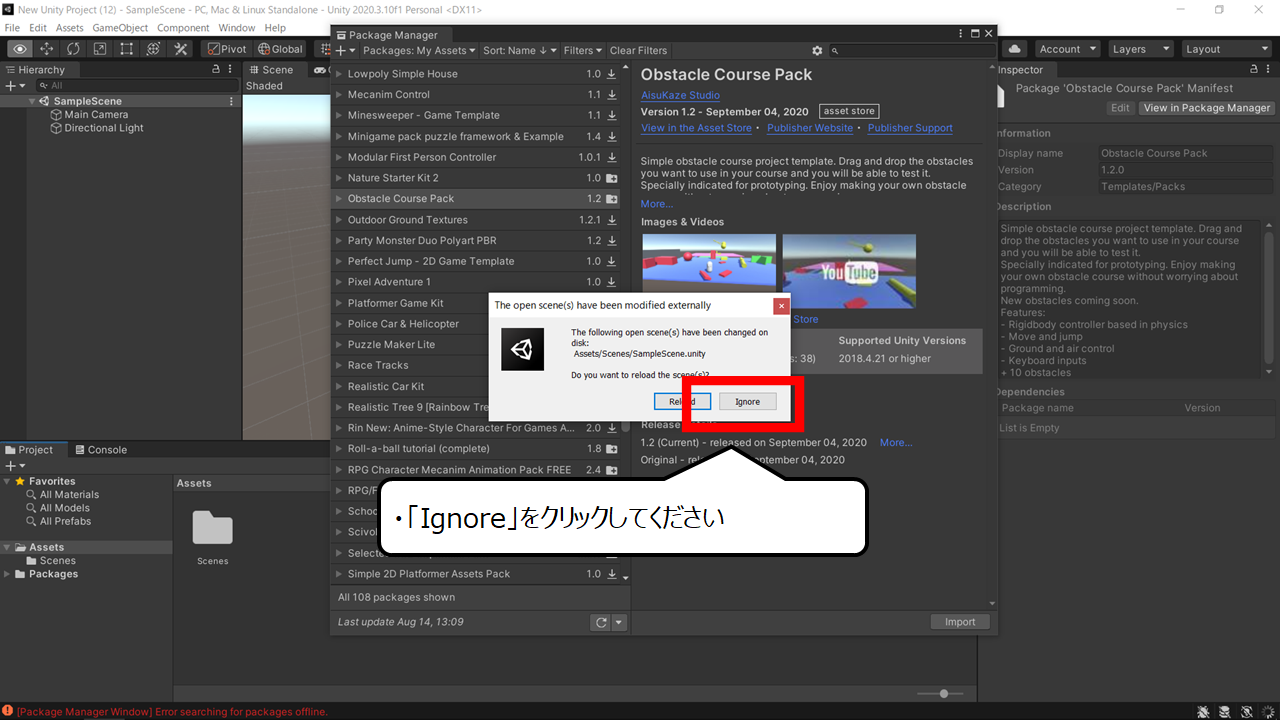Click the auto generate lighting icon
The width and height of the screenshot is (1280, 720).
coord(1246,711)
